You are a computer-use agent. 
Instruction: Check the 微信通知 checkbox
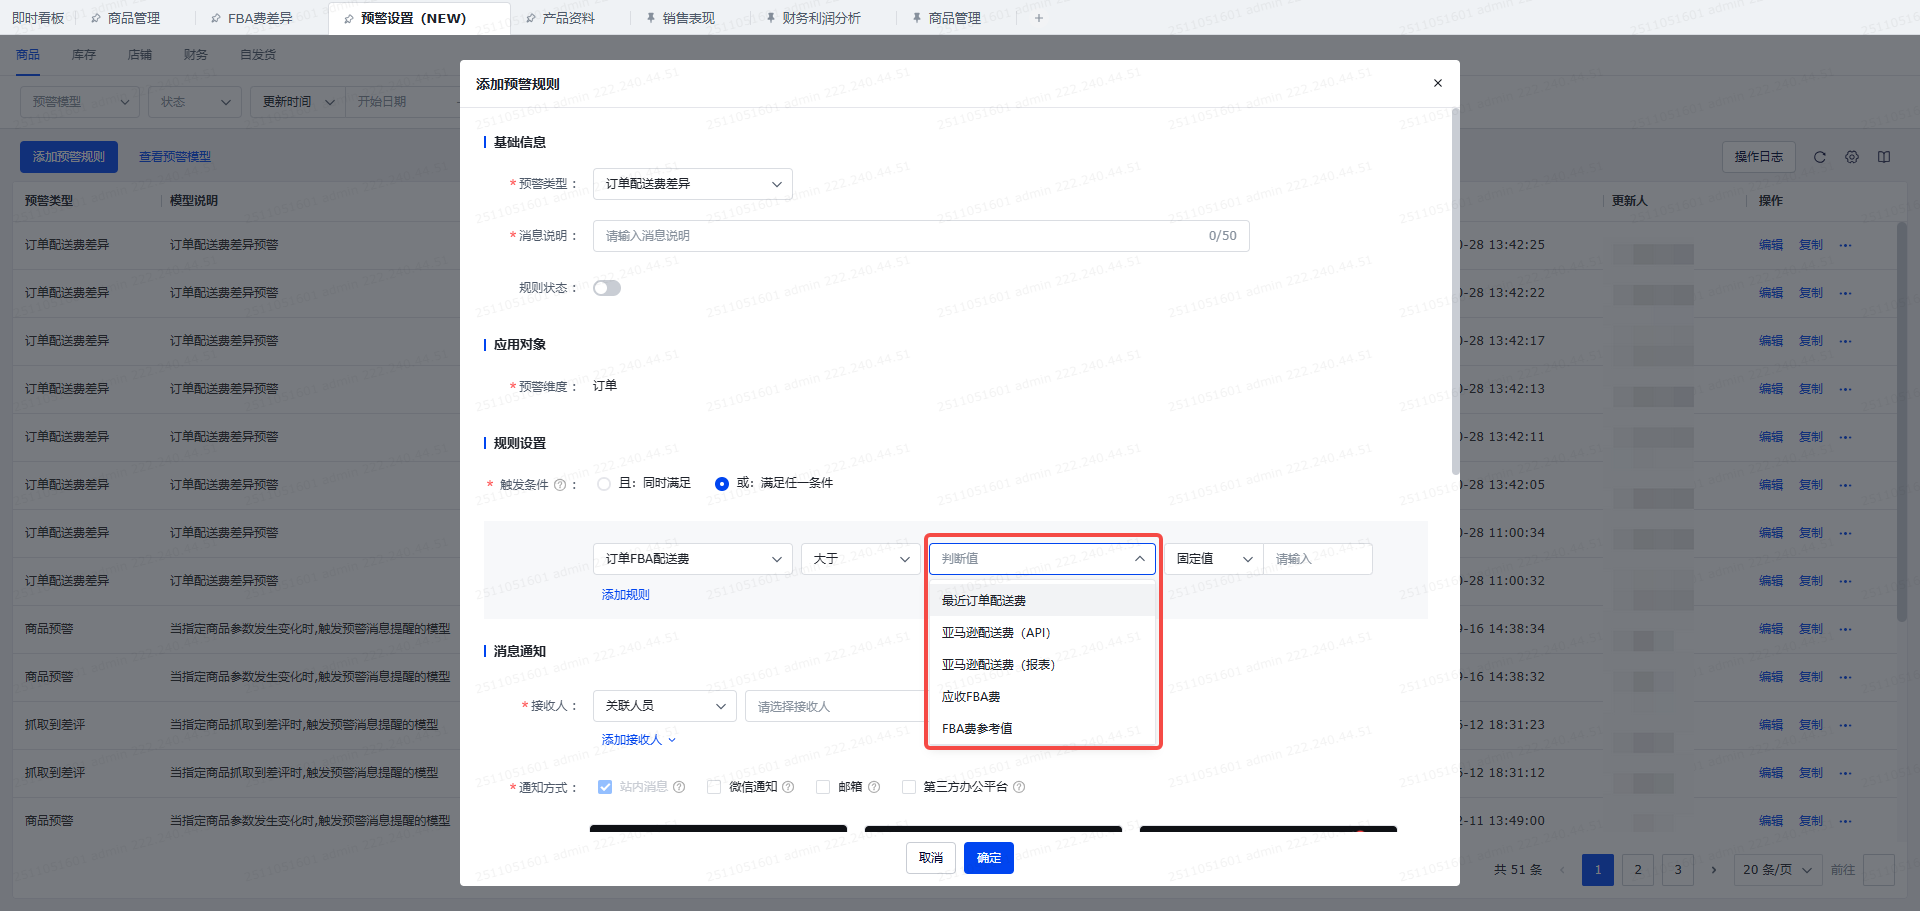(714, 787)
